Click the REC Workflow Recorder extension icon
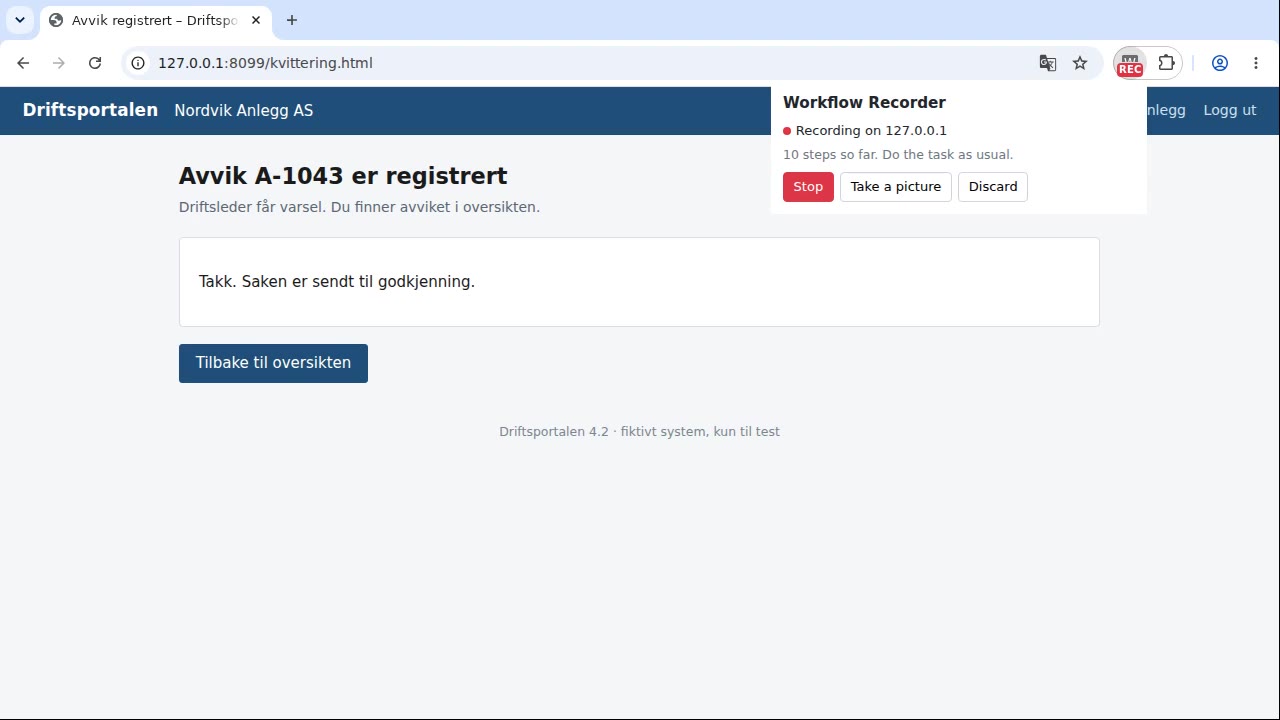 pyautogui.click(x=1130, y=63)
